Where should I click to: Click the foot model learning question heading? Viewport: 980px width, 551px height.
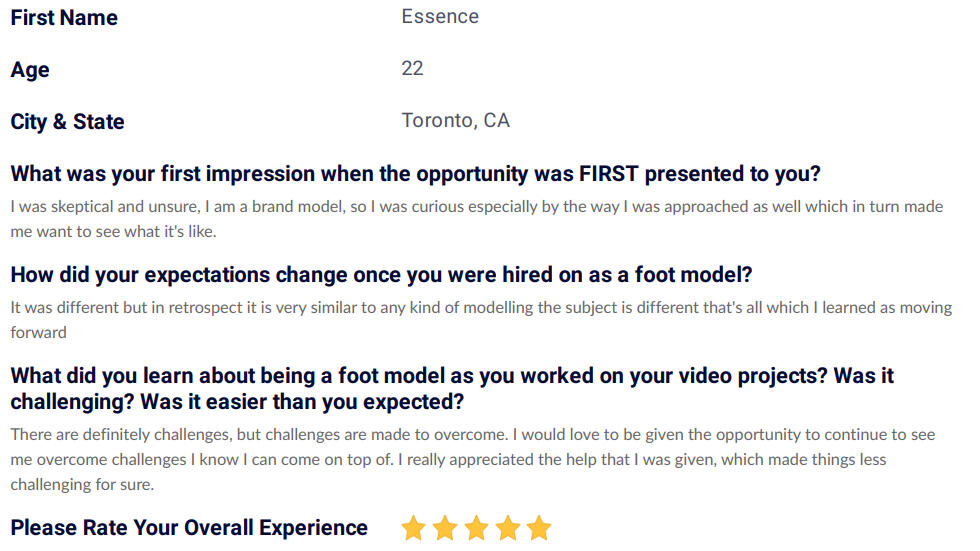(452, 389)
